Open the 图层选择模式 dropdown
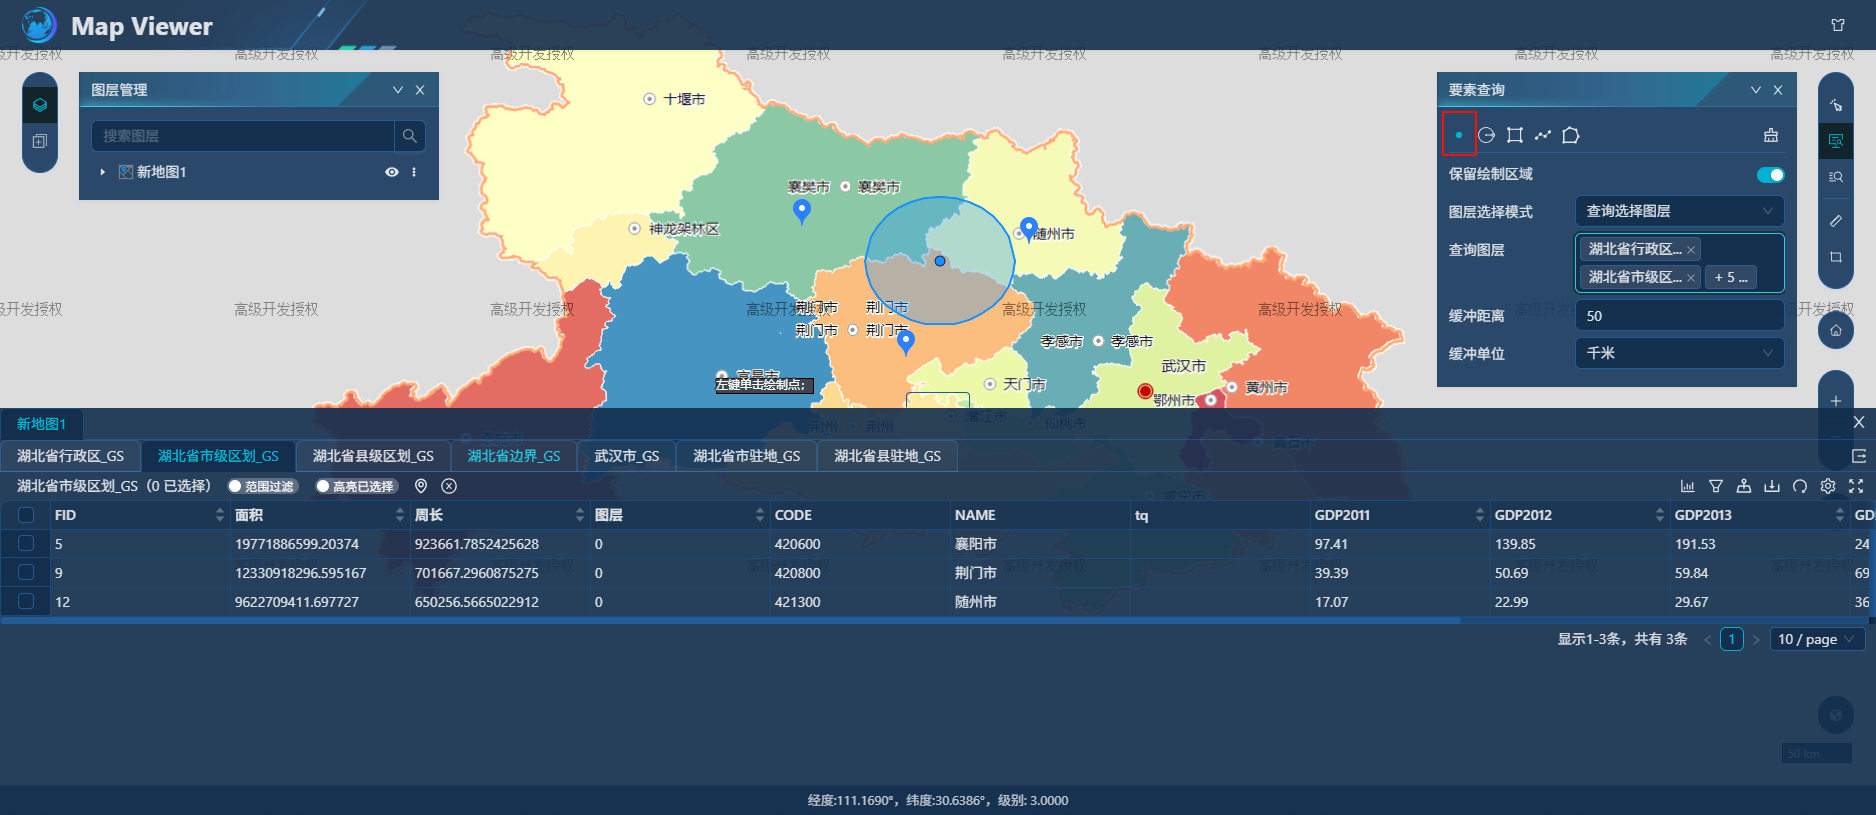 pyautogui.click(x=1679, y=211)
